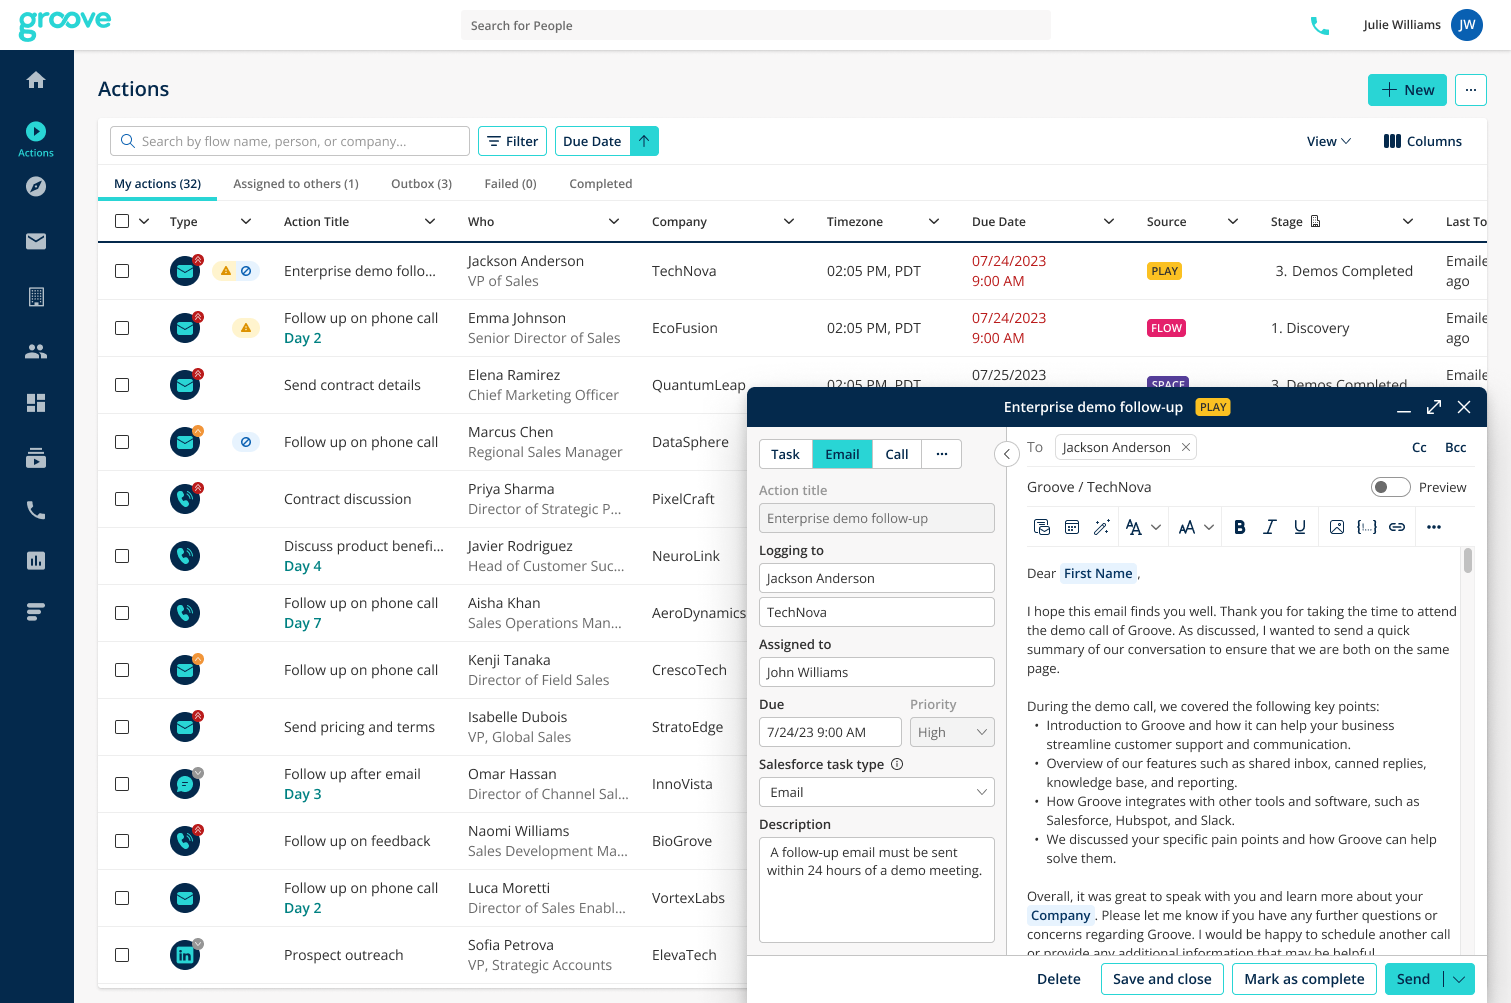1511x1003 pixels.
Task: Toggle bold formatting in the email editor
Action: [x=1240, y=527]
